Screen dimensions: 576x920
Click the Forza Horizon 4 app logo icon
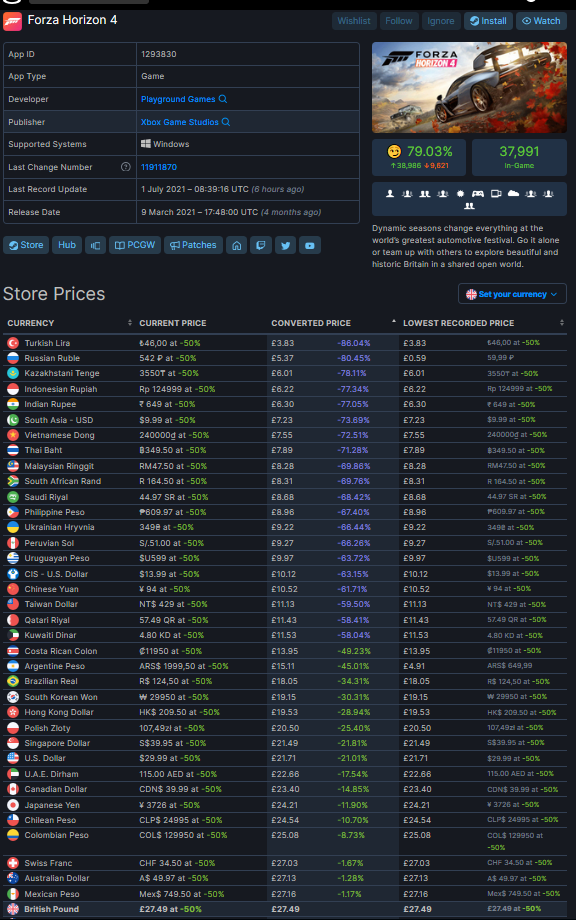12,21
